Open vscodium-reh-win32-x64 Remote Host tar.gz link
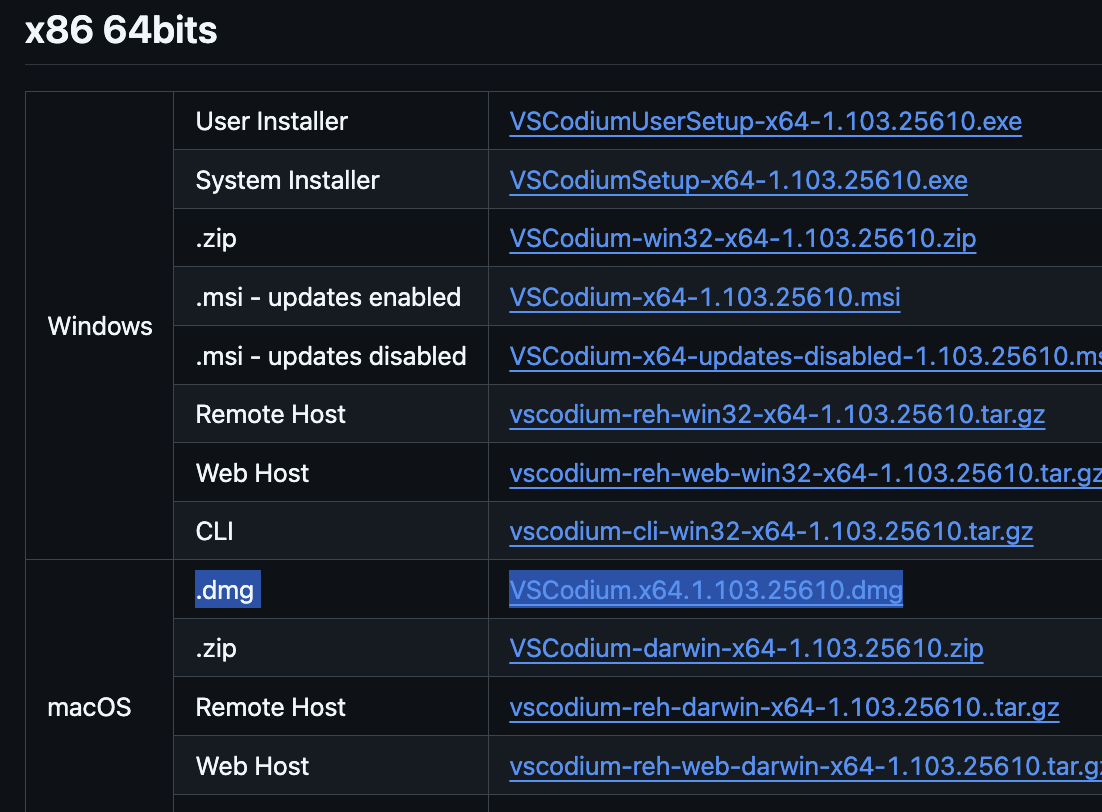 [777, 415]
